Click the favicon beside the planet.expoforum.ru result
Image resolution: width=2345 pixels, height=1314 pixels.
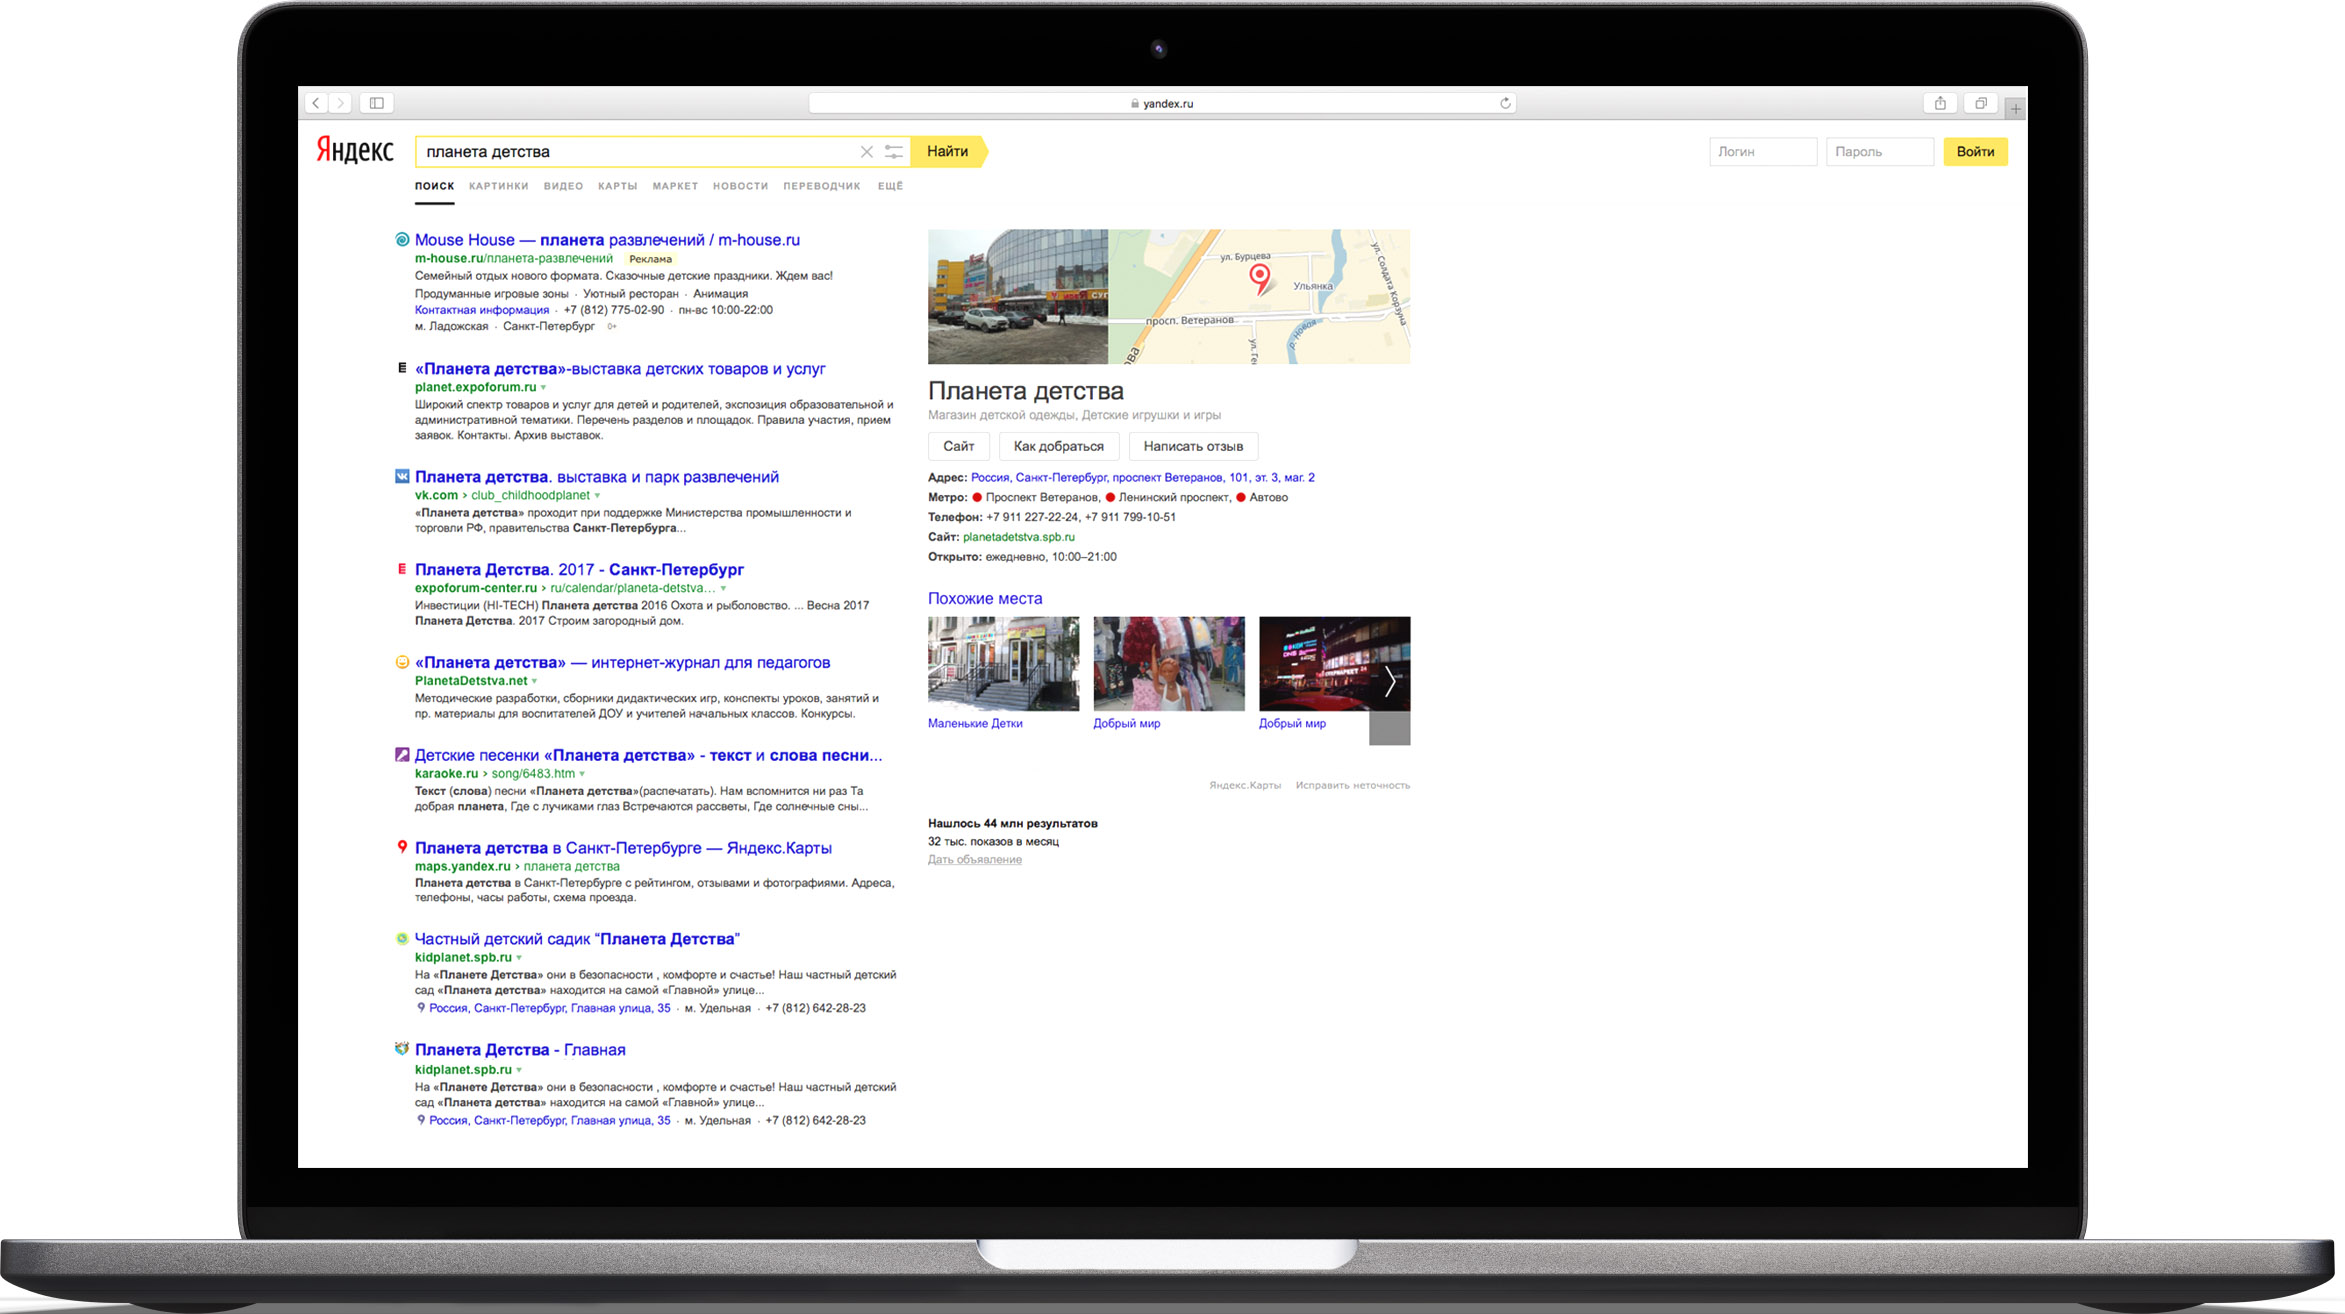pyautogui.click(x=402, y=368)
